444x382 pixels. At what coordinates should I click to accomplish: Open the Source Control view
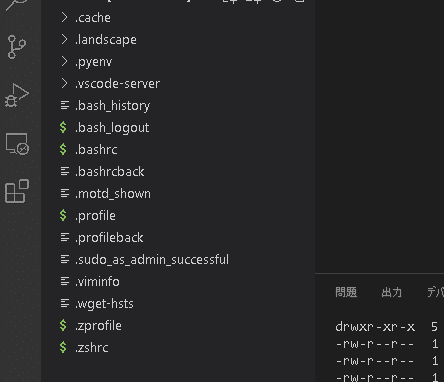pos(17,47)
